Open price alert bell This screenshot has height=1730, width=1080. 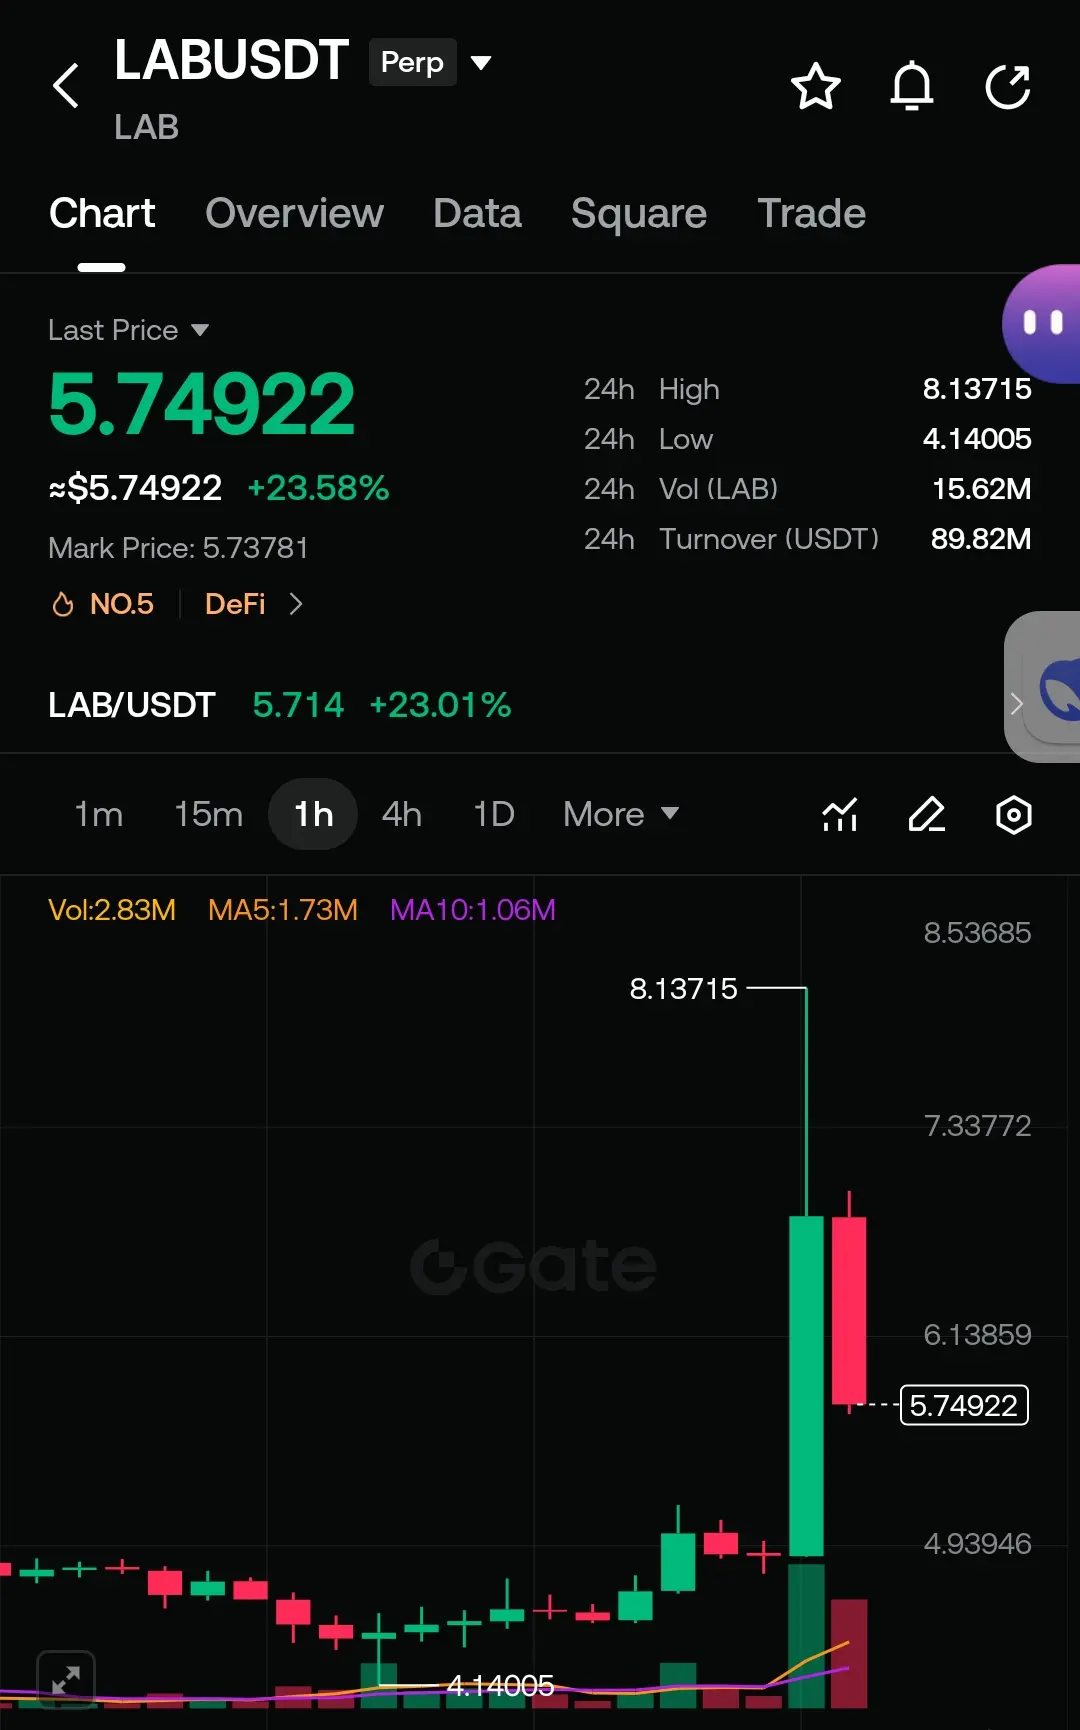tap(912, 86)
